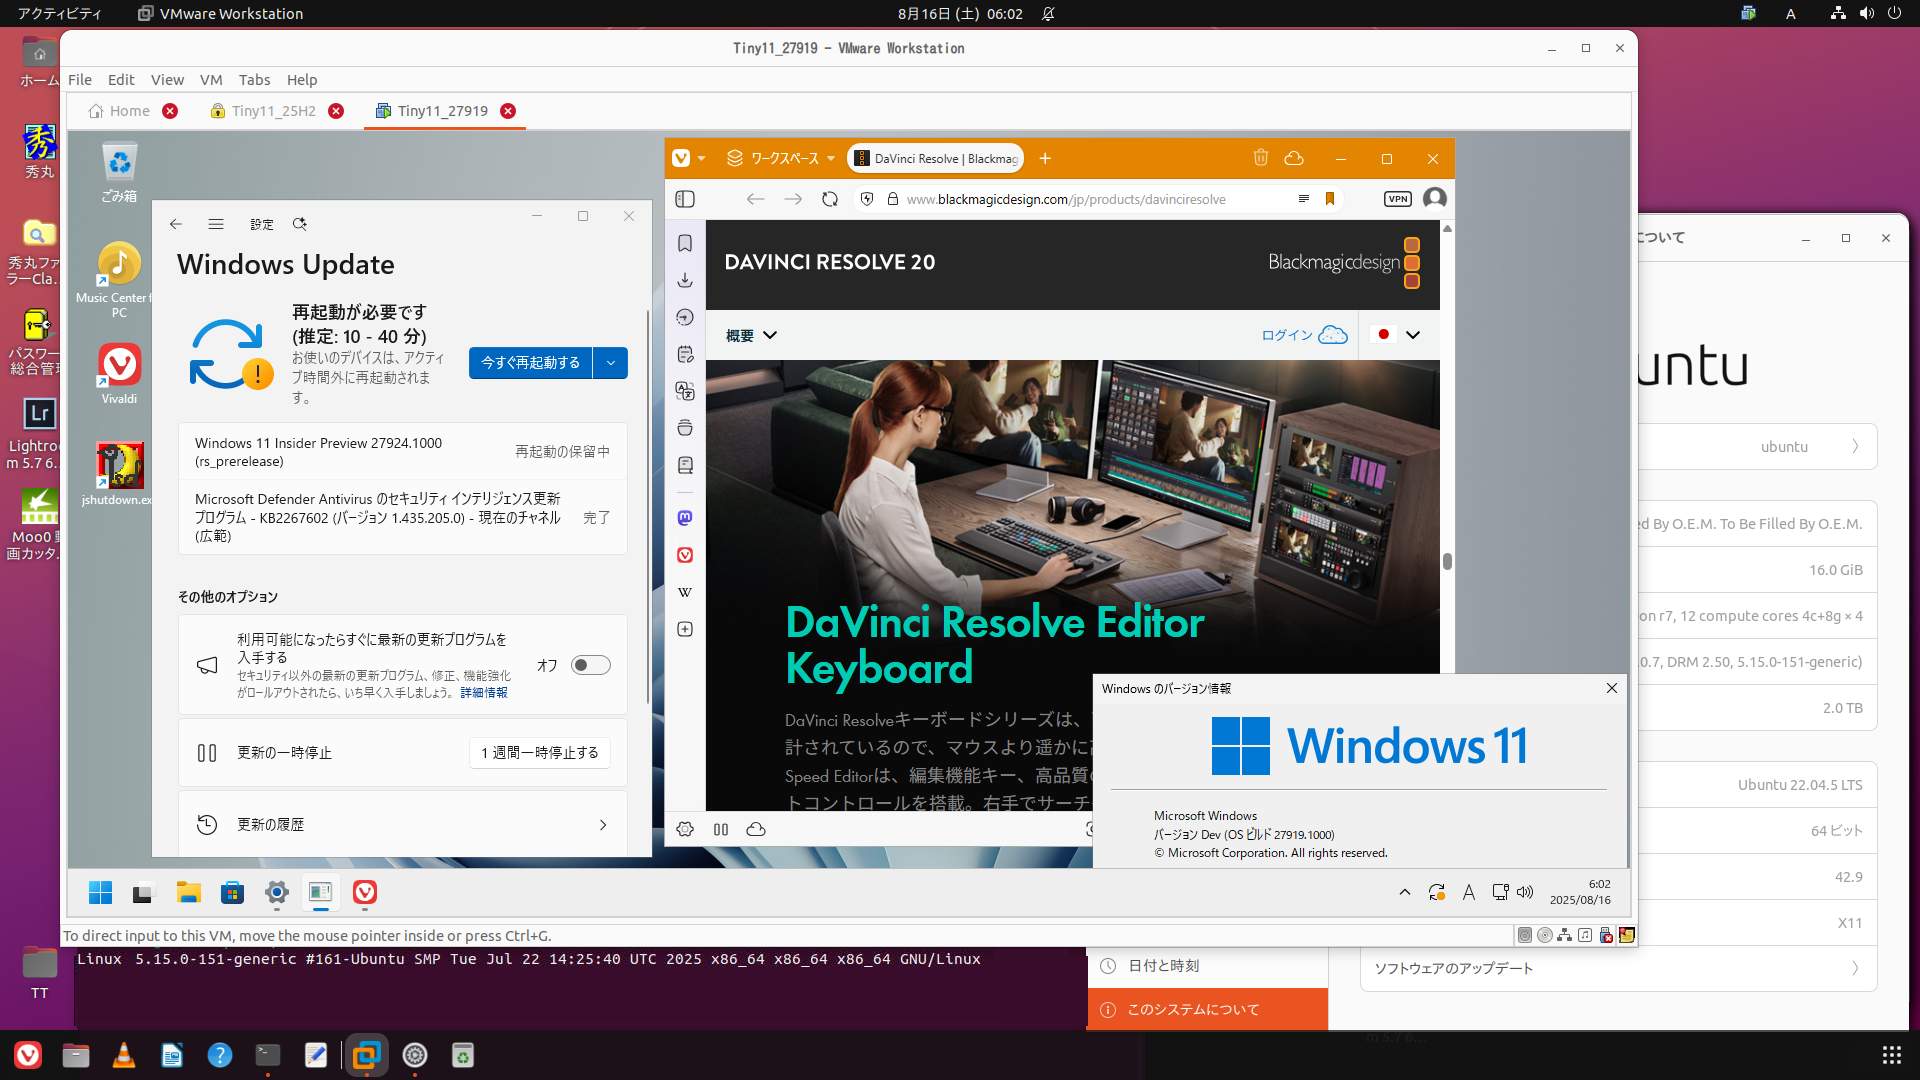Viewport: 1920px width, 1080px height.
Task: Close the Tiny11_25H2 tab
Action: click(336, 111)
